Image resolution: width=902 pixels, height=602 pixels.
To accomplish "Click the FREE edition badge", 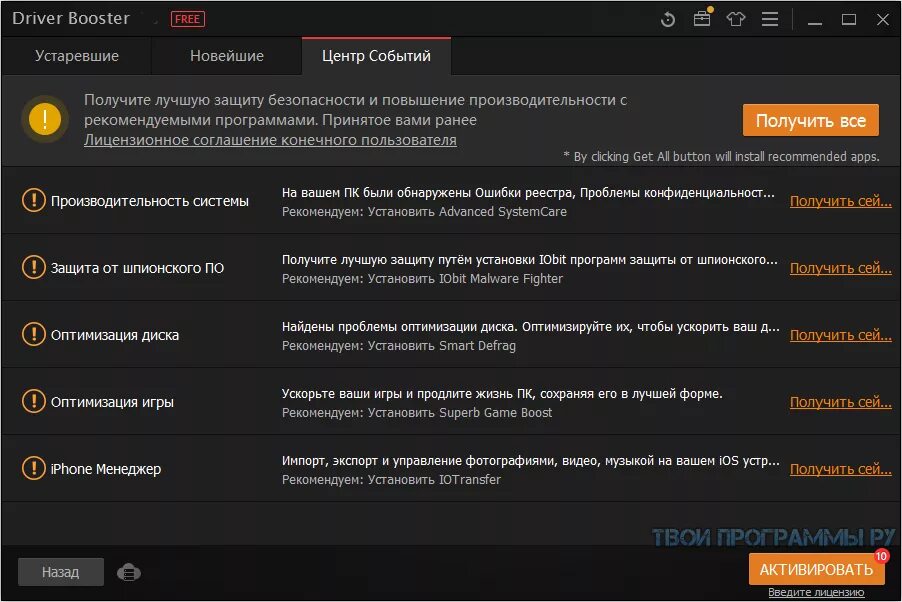I will 188,19.
